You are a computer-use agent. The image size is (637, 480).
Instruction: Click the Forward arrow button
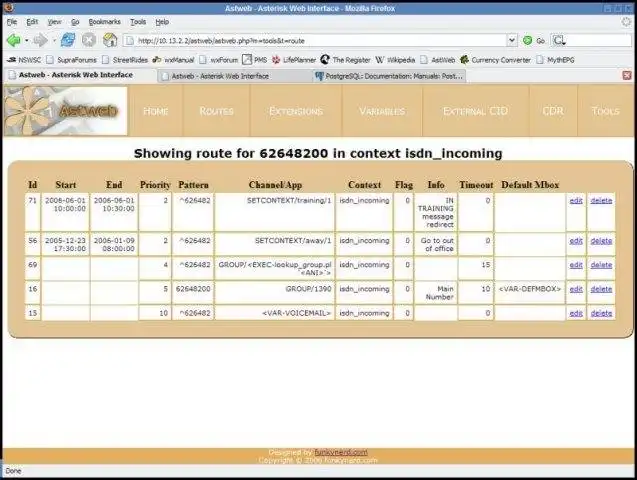pyautogui.click(x=41, y=40)
